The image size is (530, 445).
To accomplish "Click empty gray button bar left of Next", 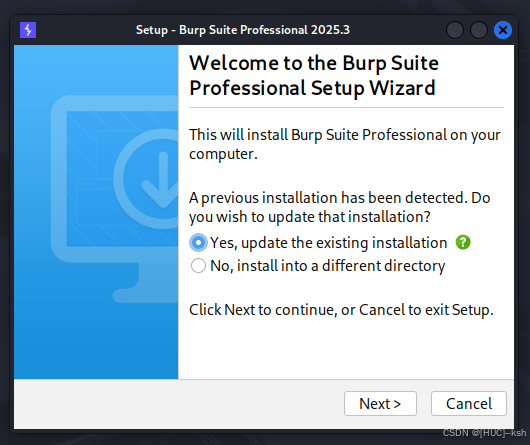I will [179, 404].
